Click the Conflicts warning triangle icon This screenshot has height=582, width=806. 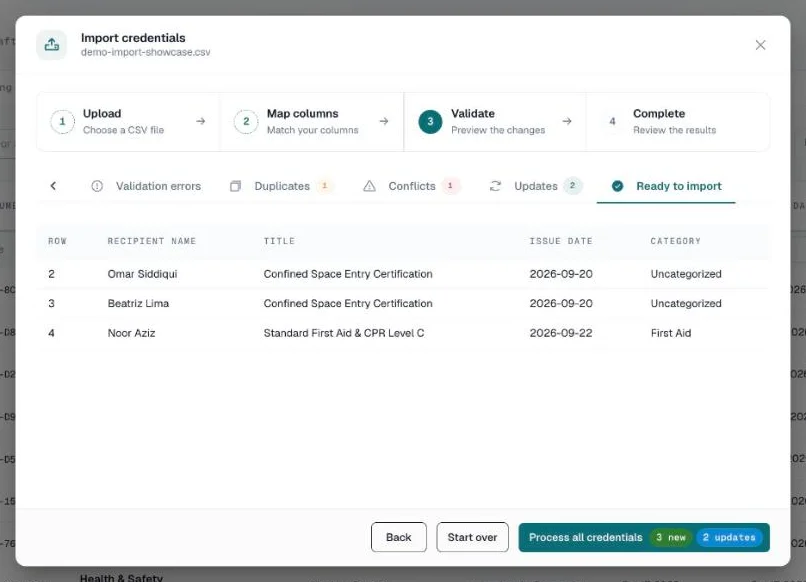tap(369, 186)
